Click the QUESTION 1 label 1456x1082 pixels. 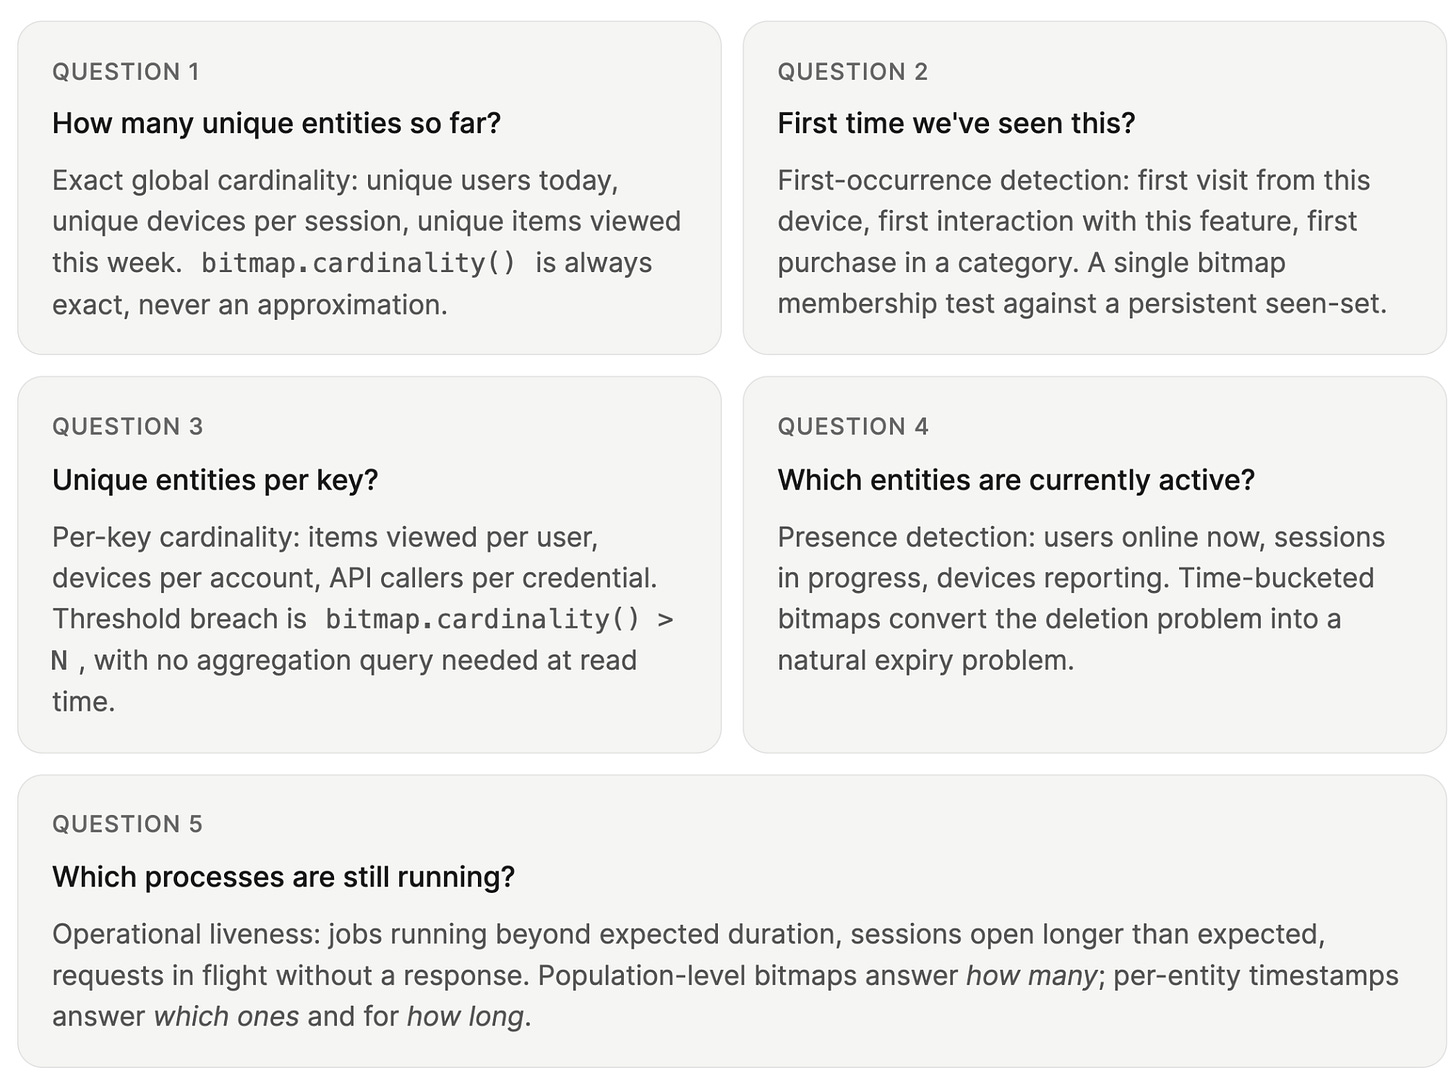point(126,72)
